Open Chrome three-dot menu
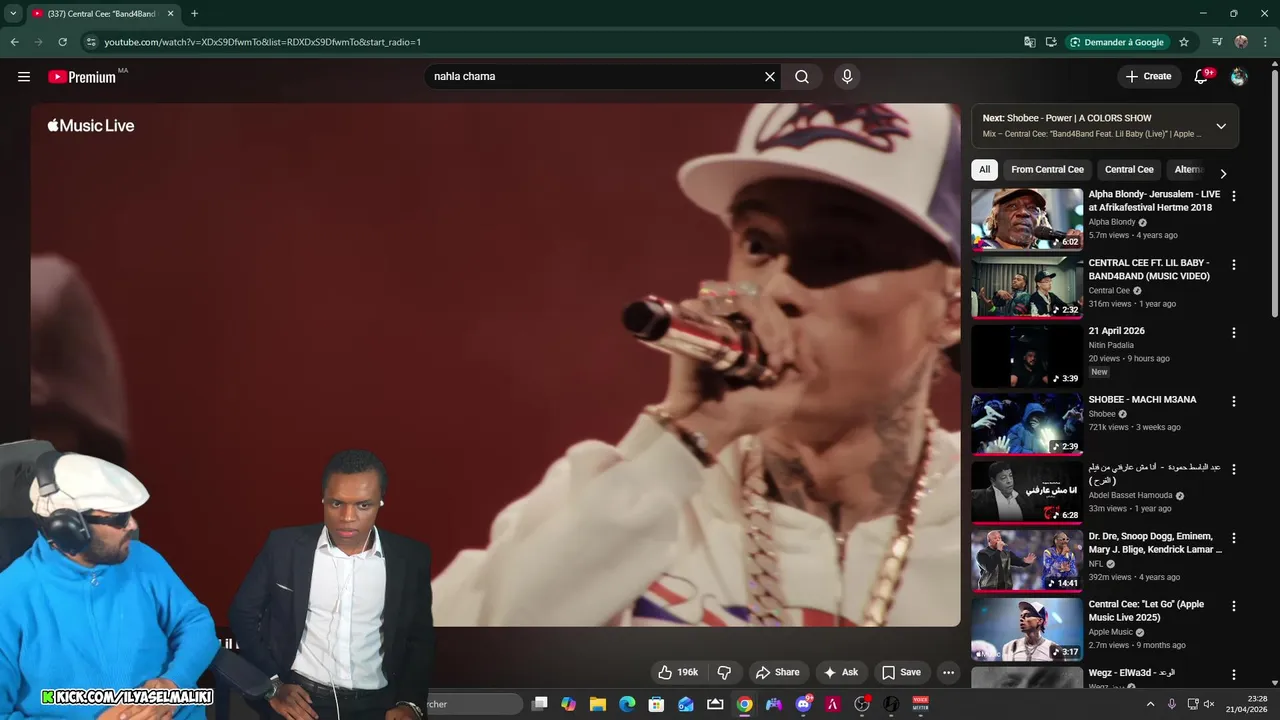1280x720 pixels. (1265, 42)
